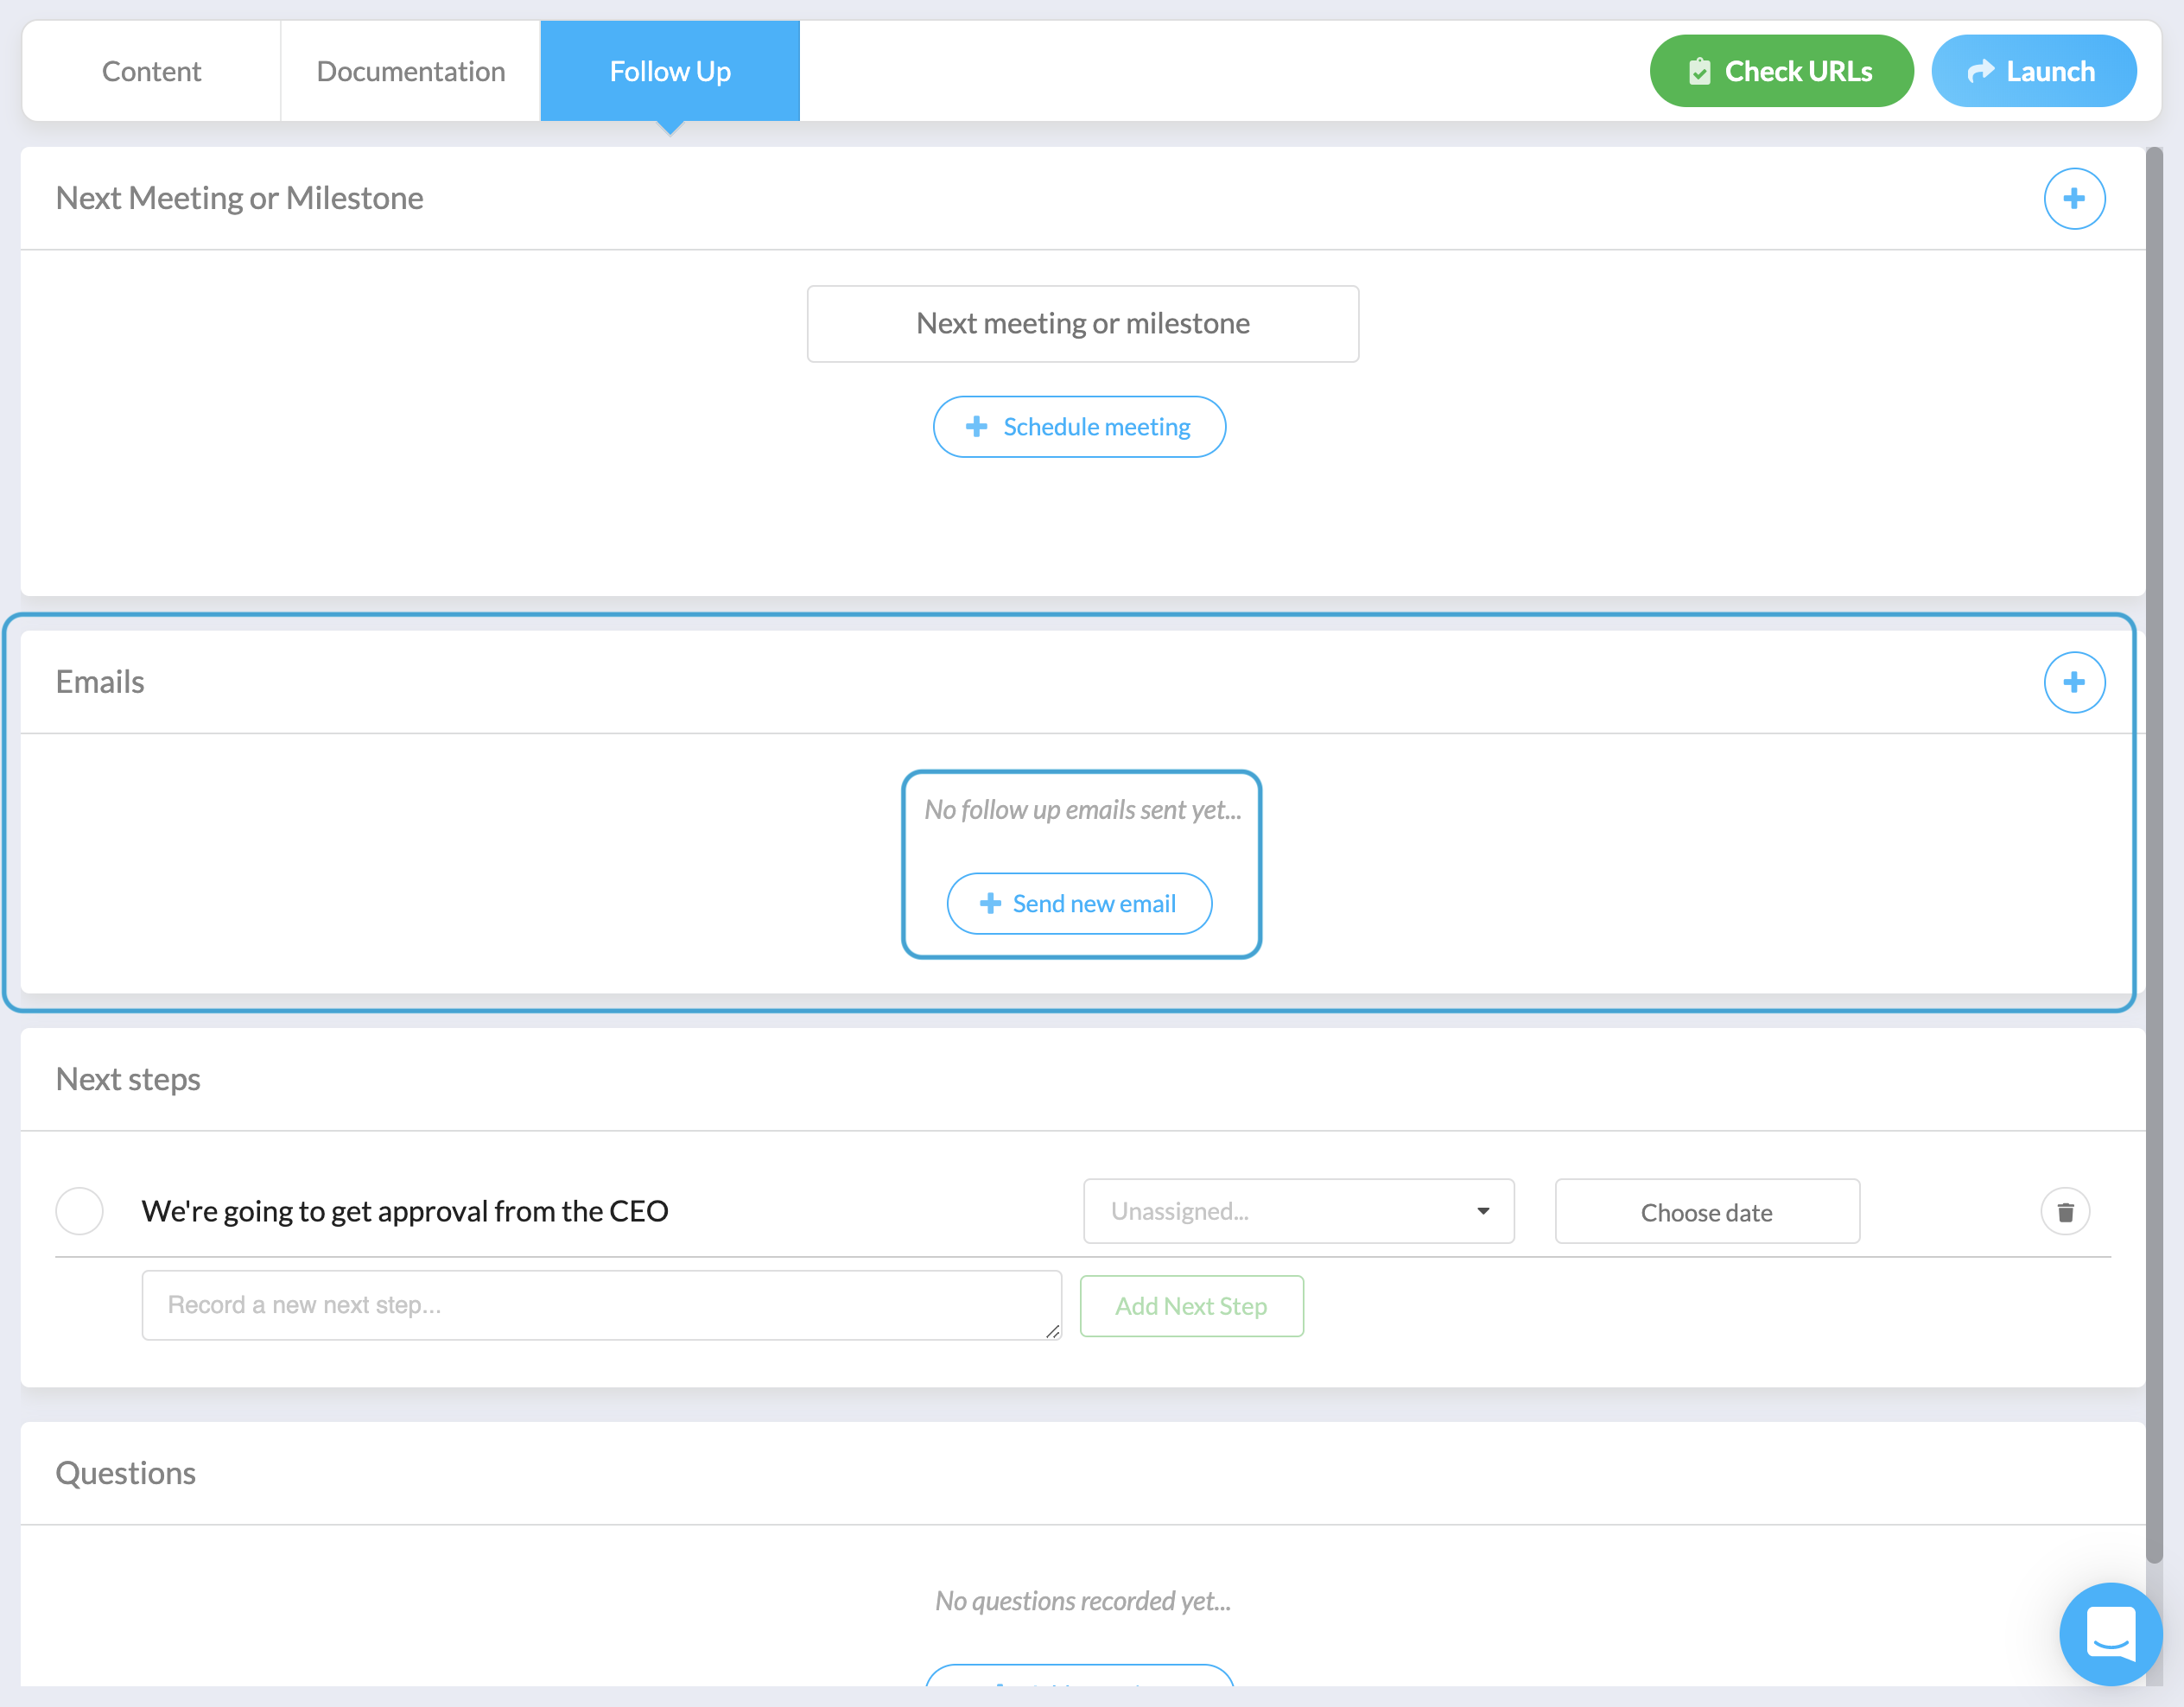Click the Next meeting or milestone field
This screenshot has height=1707, width=2184.
pyautogui.click(x=1082, y=324)
